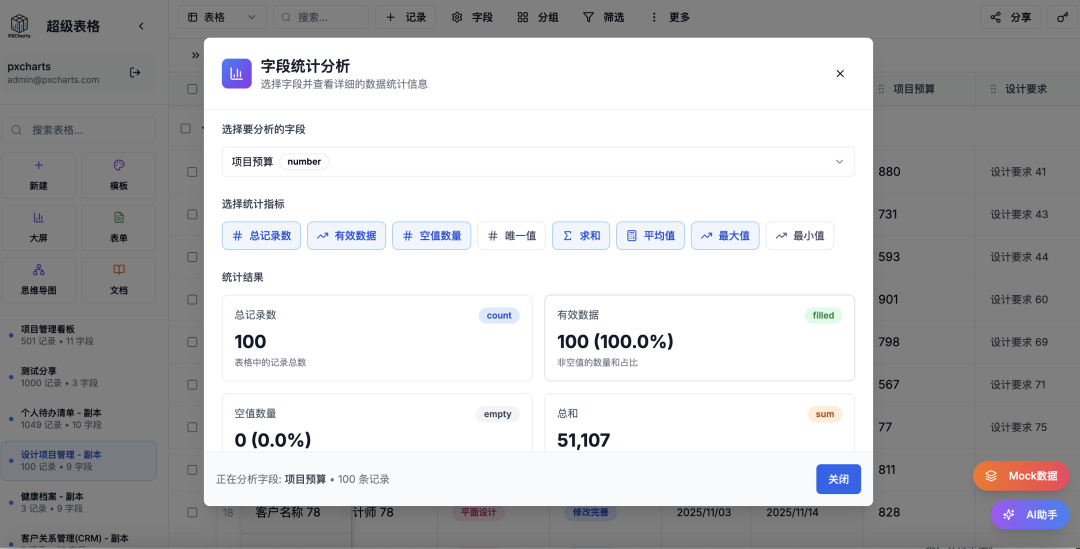Image resolution: width=1080 pixels, height=549 pixels.
Task: Click the share icon in 分享 button
Action: point(995,17)
